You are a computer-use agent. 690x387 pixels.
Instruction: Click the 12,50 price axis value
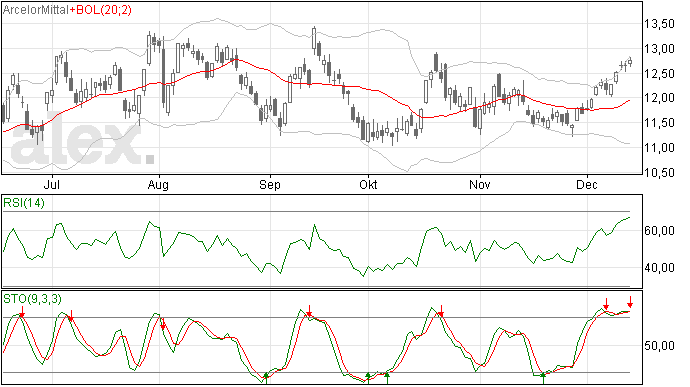[x=659, y=74]
